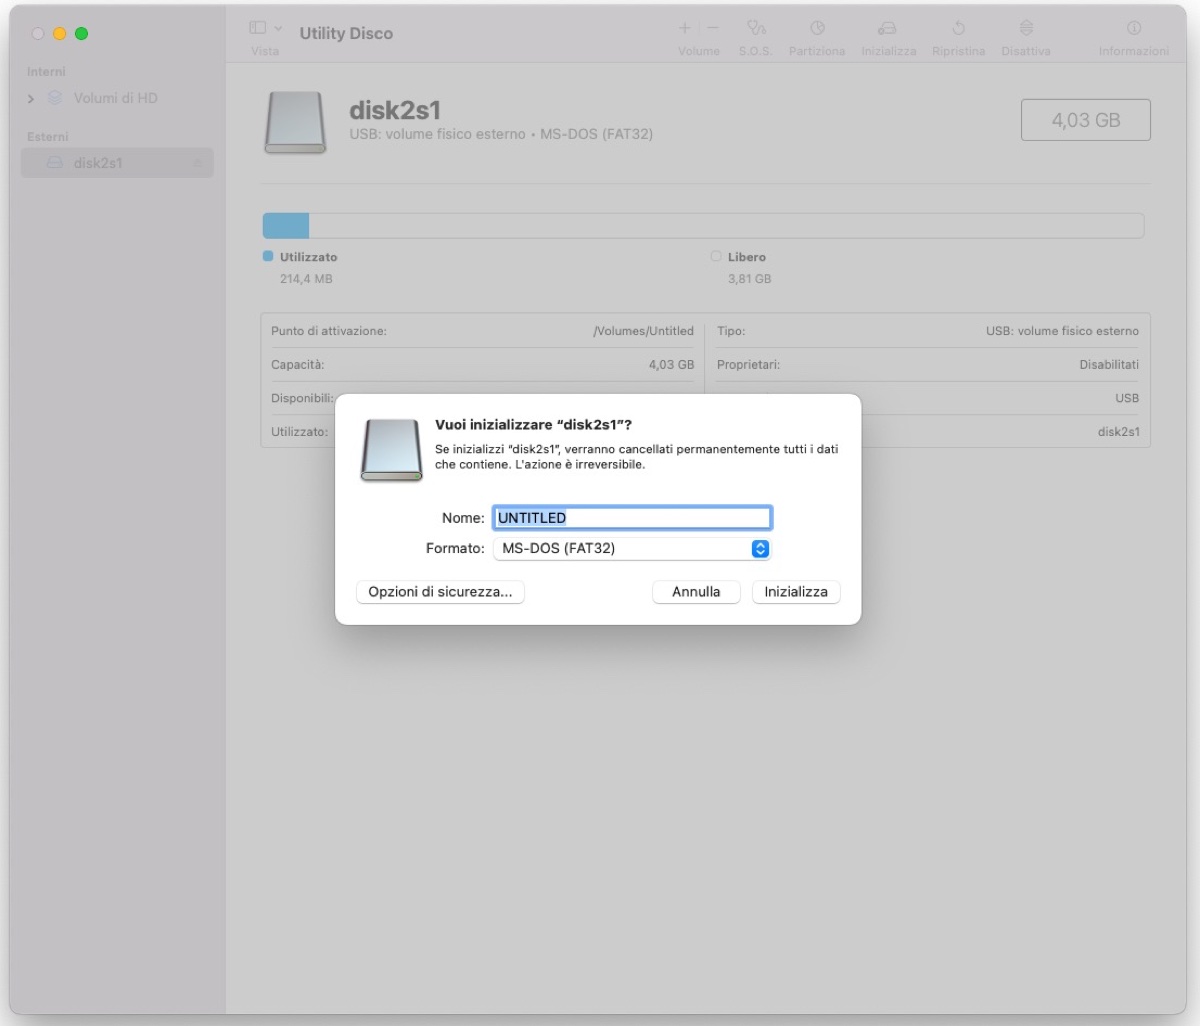Click the Ripristina restore icon
The height and width of the screenshot is (1026, 1200).
pyautogui.click(x=958, y=29)
